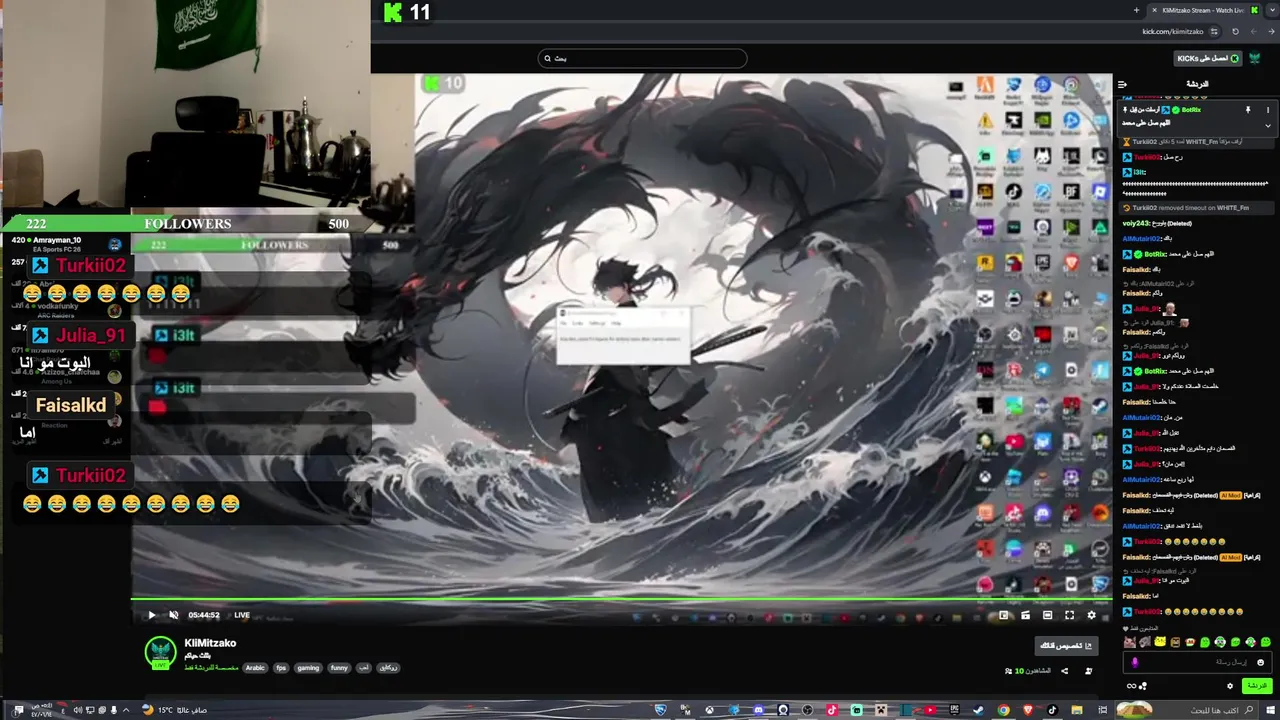Open site information icon in address bar

point(1214,31)
